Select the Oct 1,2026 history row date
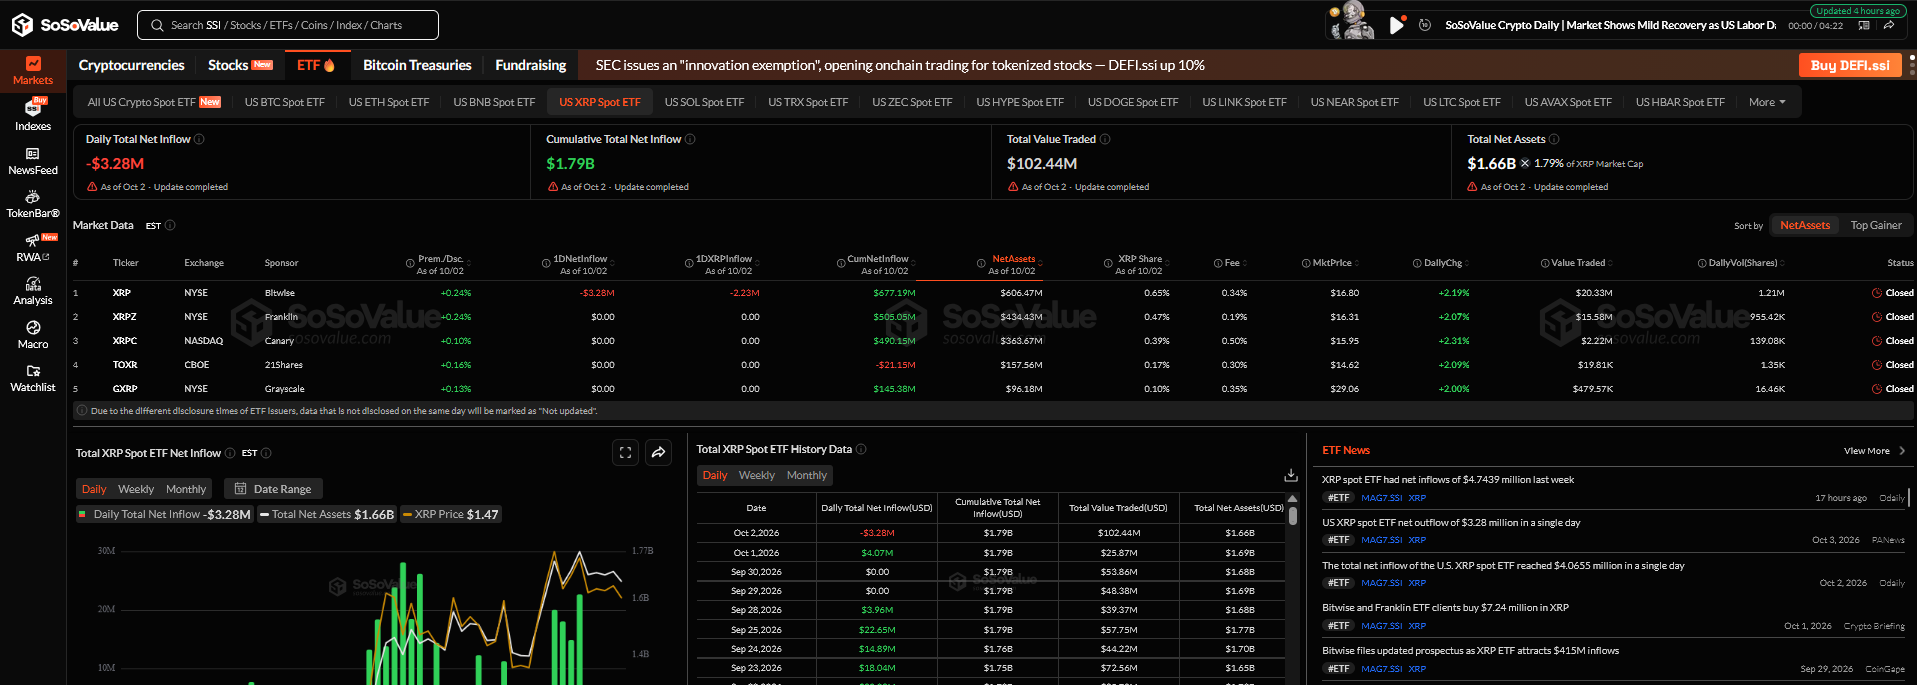 point(756,553)
